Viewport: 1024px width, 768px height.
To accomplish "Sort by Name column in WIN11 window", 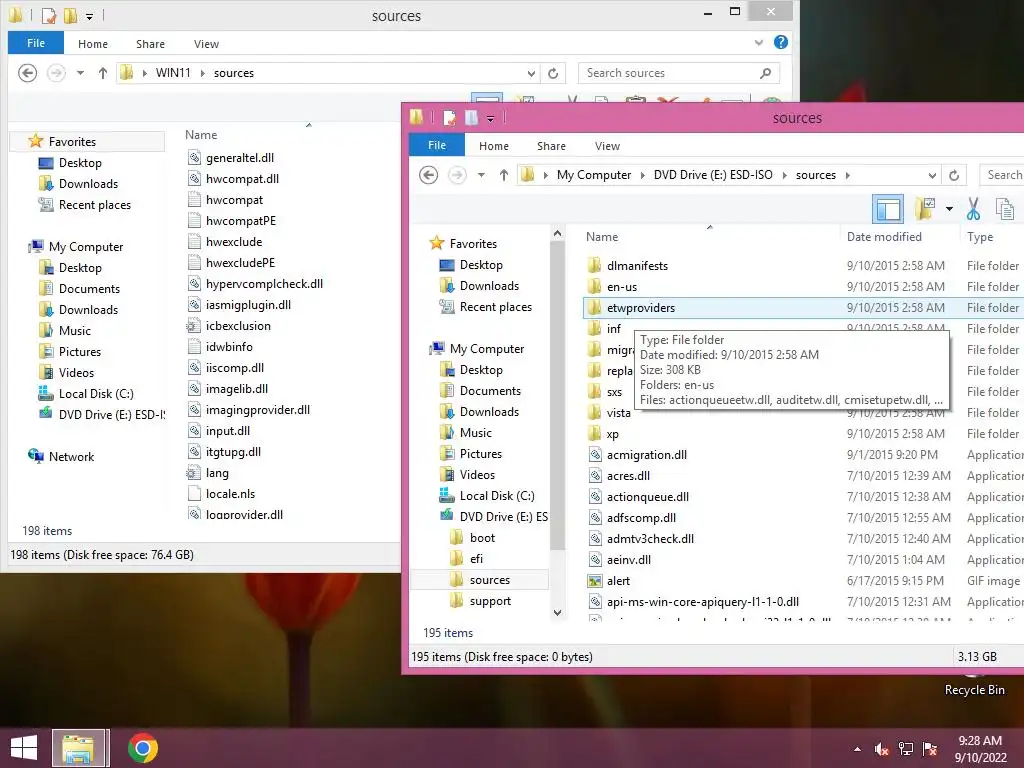I will 200,135.
